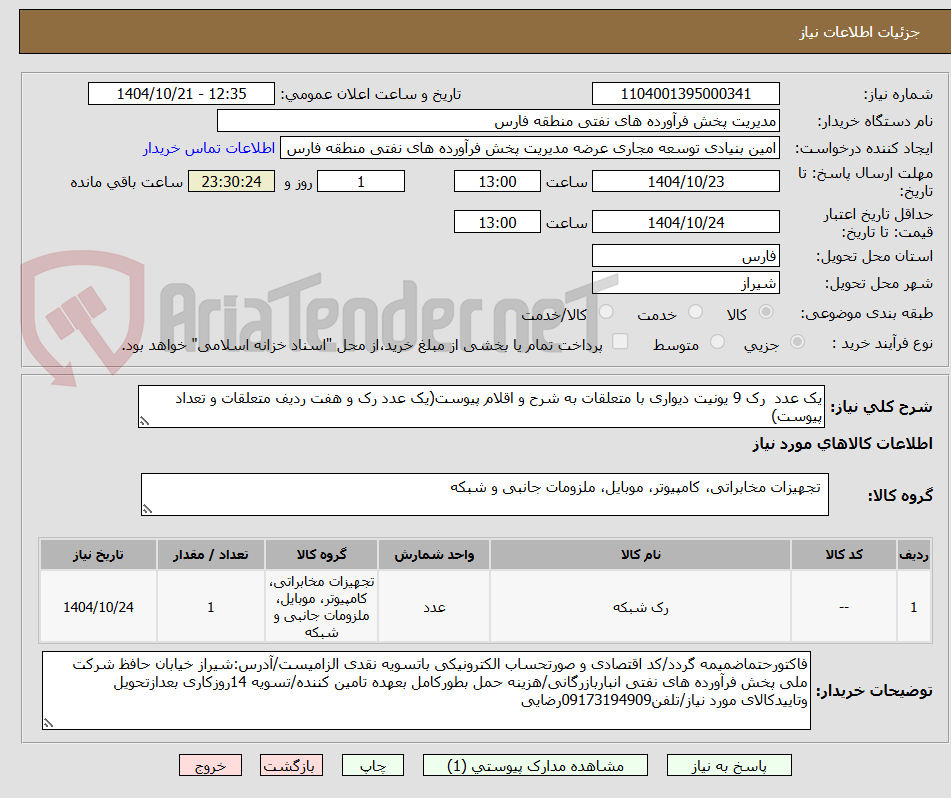This screenshot has width=951, height=798.
Task: Enable the پرداخت تمام یا بخشی checkbox
Action: [x=622, y=342]
